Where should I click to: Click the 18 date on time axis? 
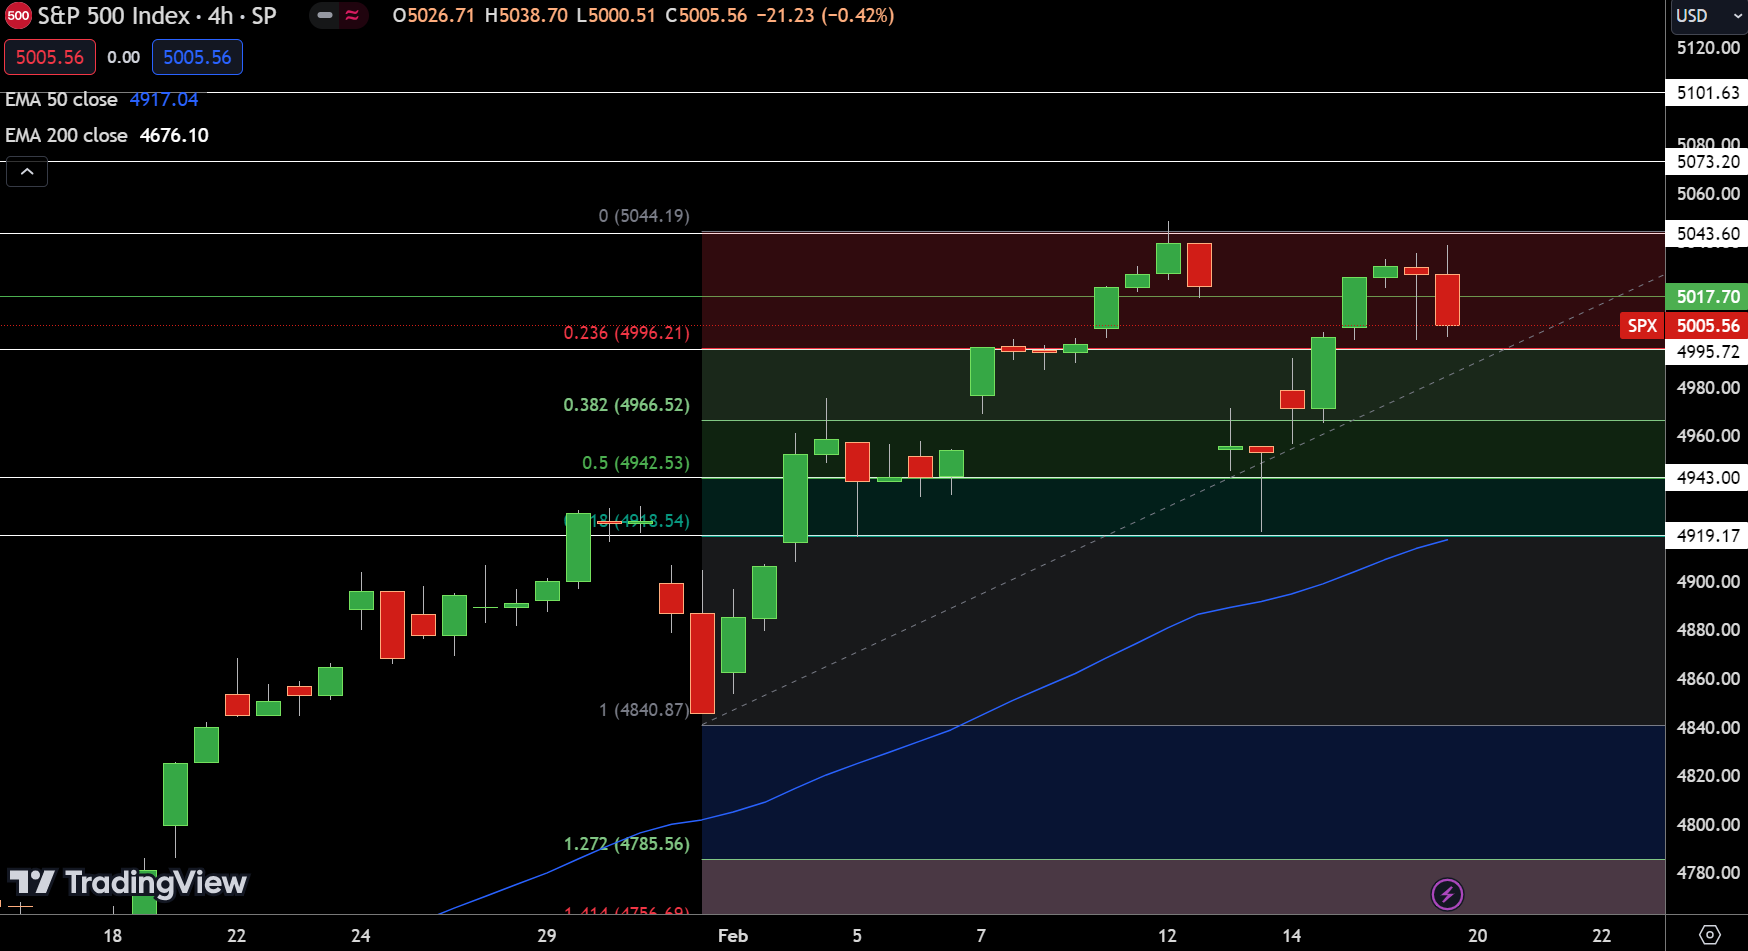(x=113, y=936)
